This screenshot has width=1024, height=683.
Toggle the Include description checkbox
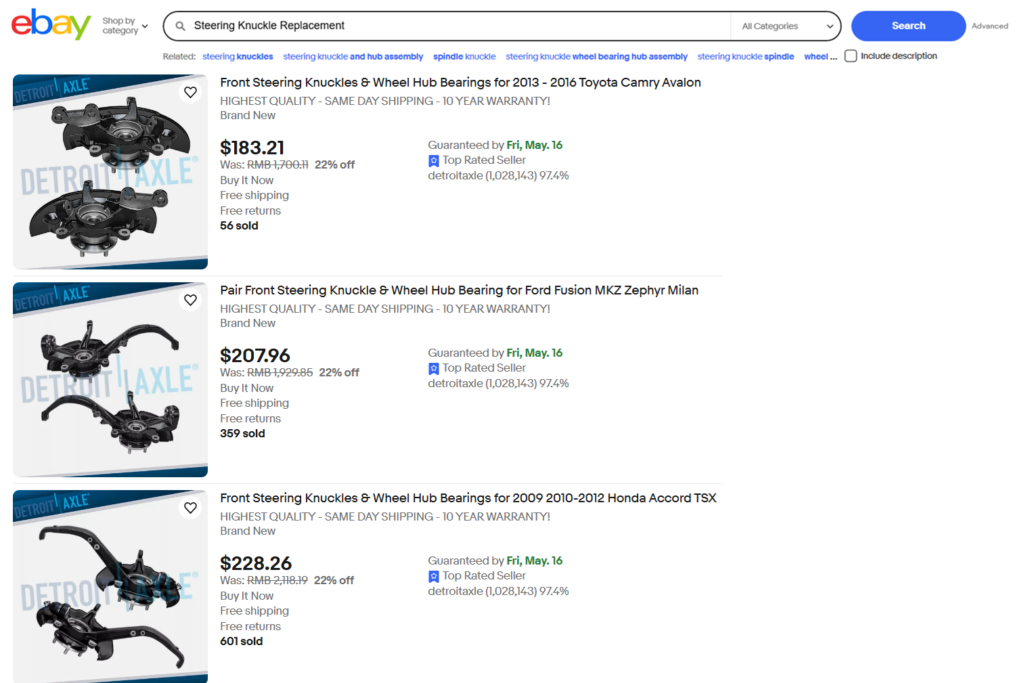850,56
